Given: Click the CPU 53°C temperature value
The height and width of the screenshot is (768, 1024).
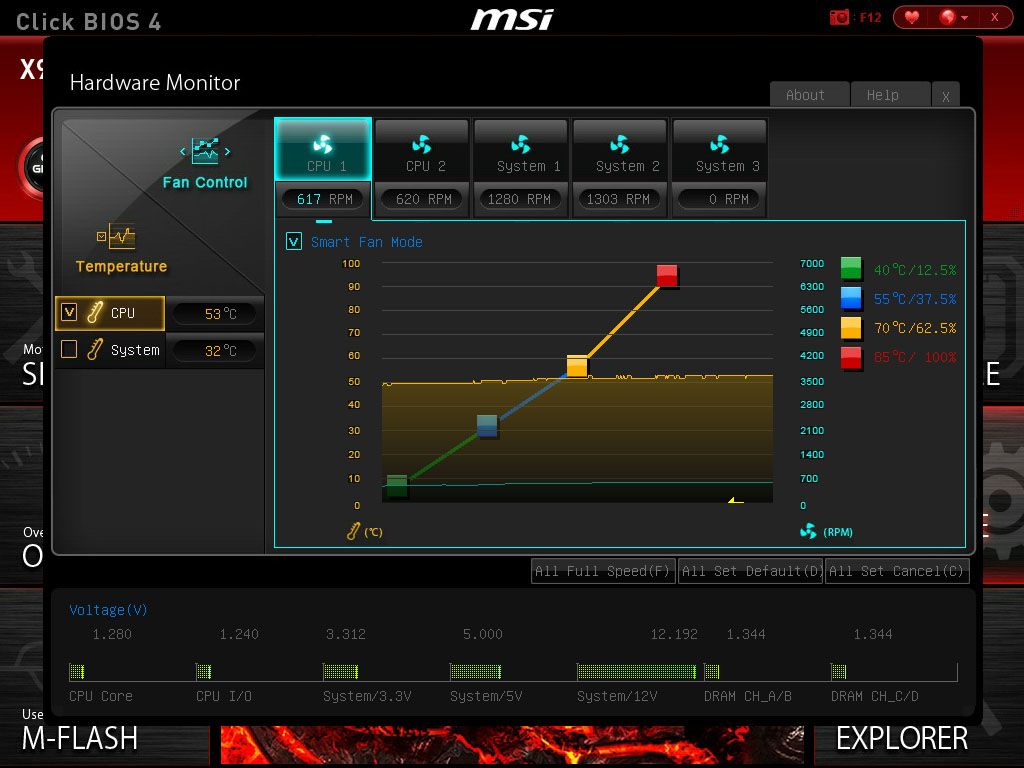Looking at the screenshot, I should pyautogui.click(x=216, y=313).
